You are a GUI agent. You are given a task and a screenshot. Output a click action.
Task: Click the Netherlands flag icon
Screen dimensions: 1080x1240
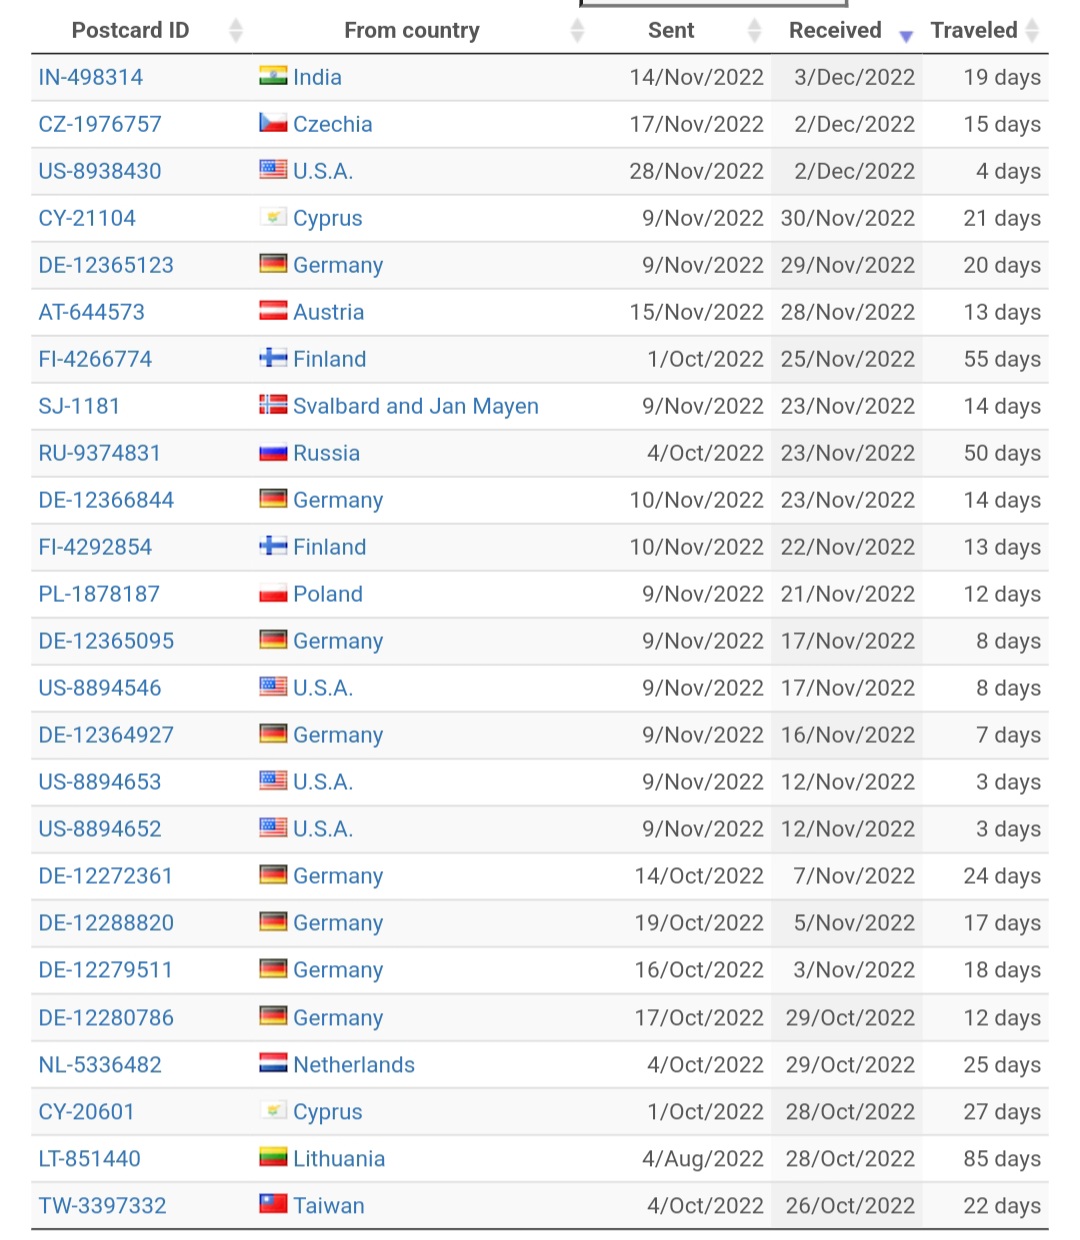[x=273, y=1063]
